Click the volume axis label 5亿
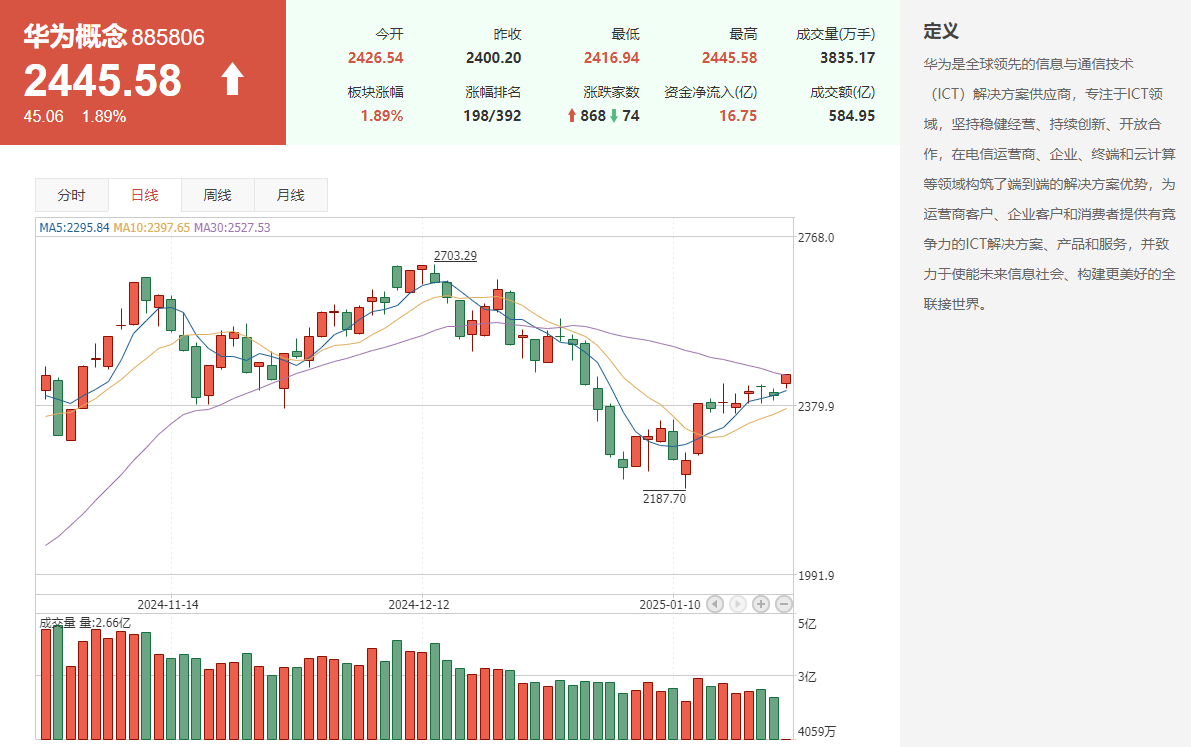The height and width of the screenshot is (747, 1191). (x=807, y=624)
